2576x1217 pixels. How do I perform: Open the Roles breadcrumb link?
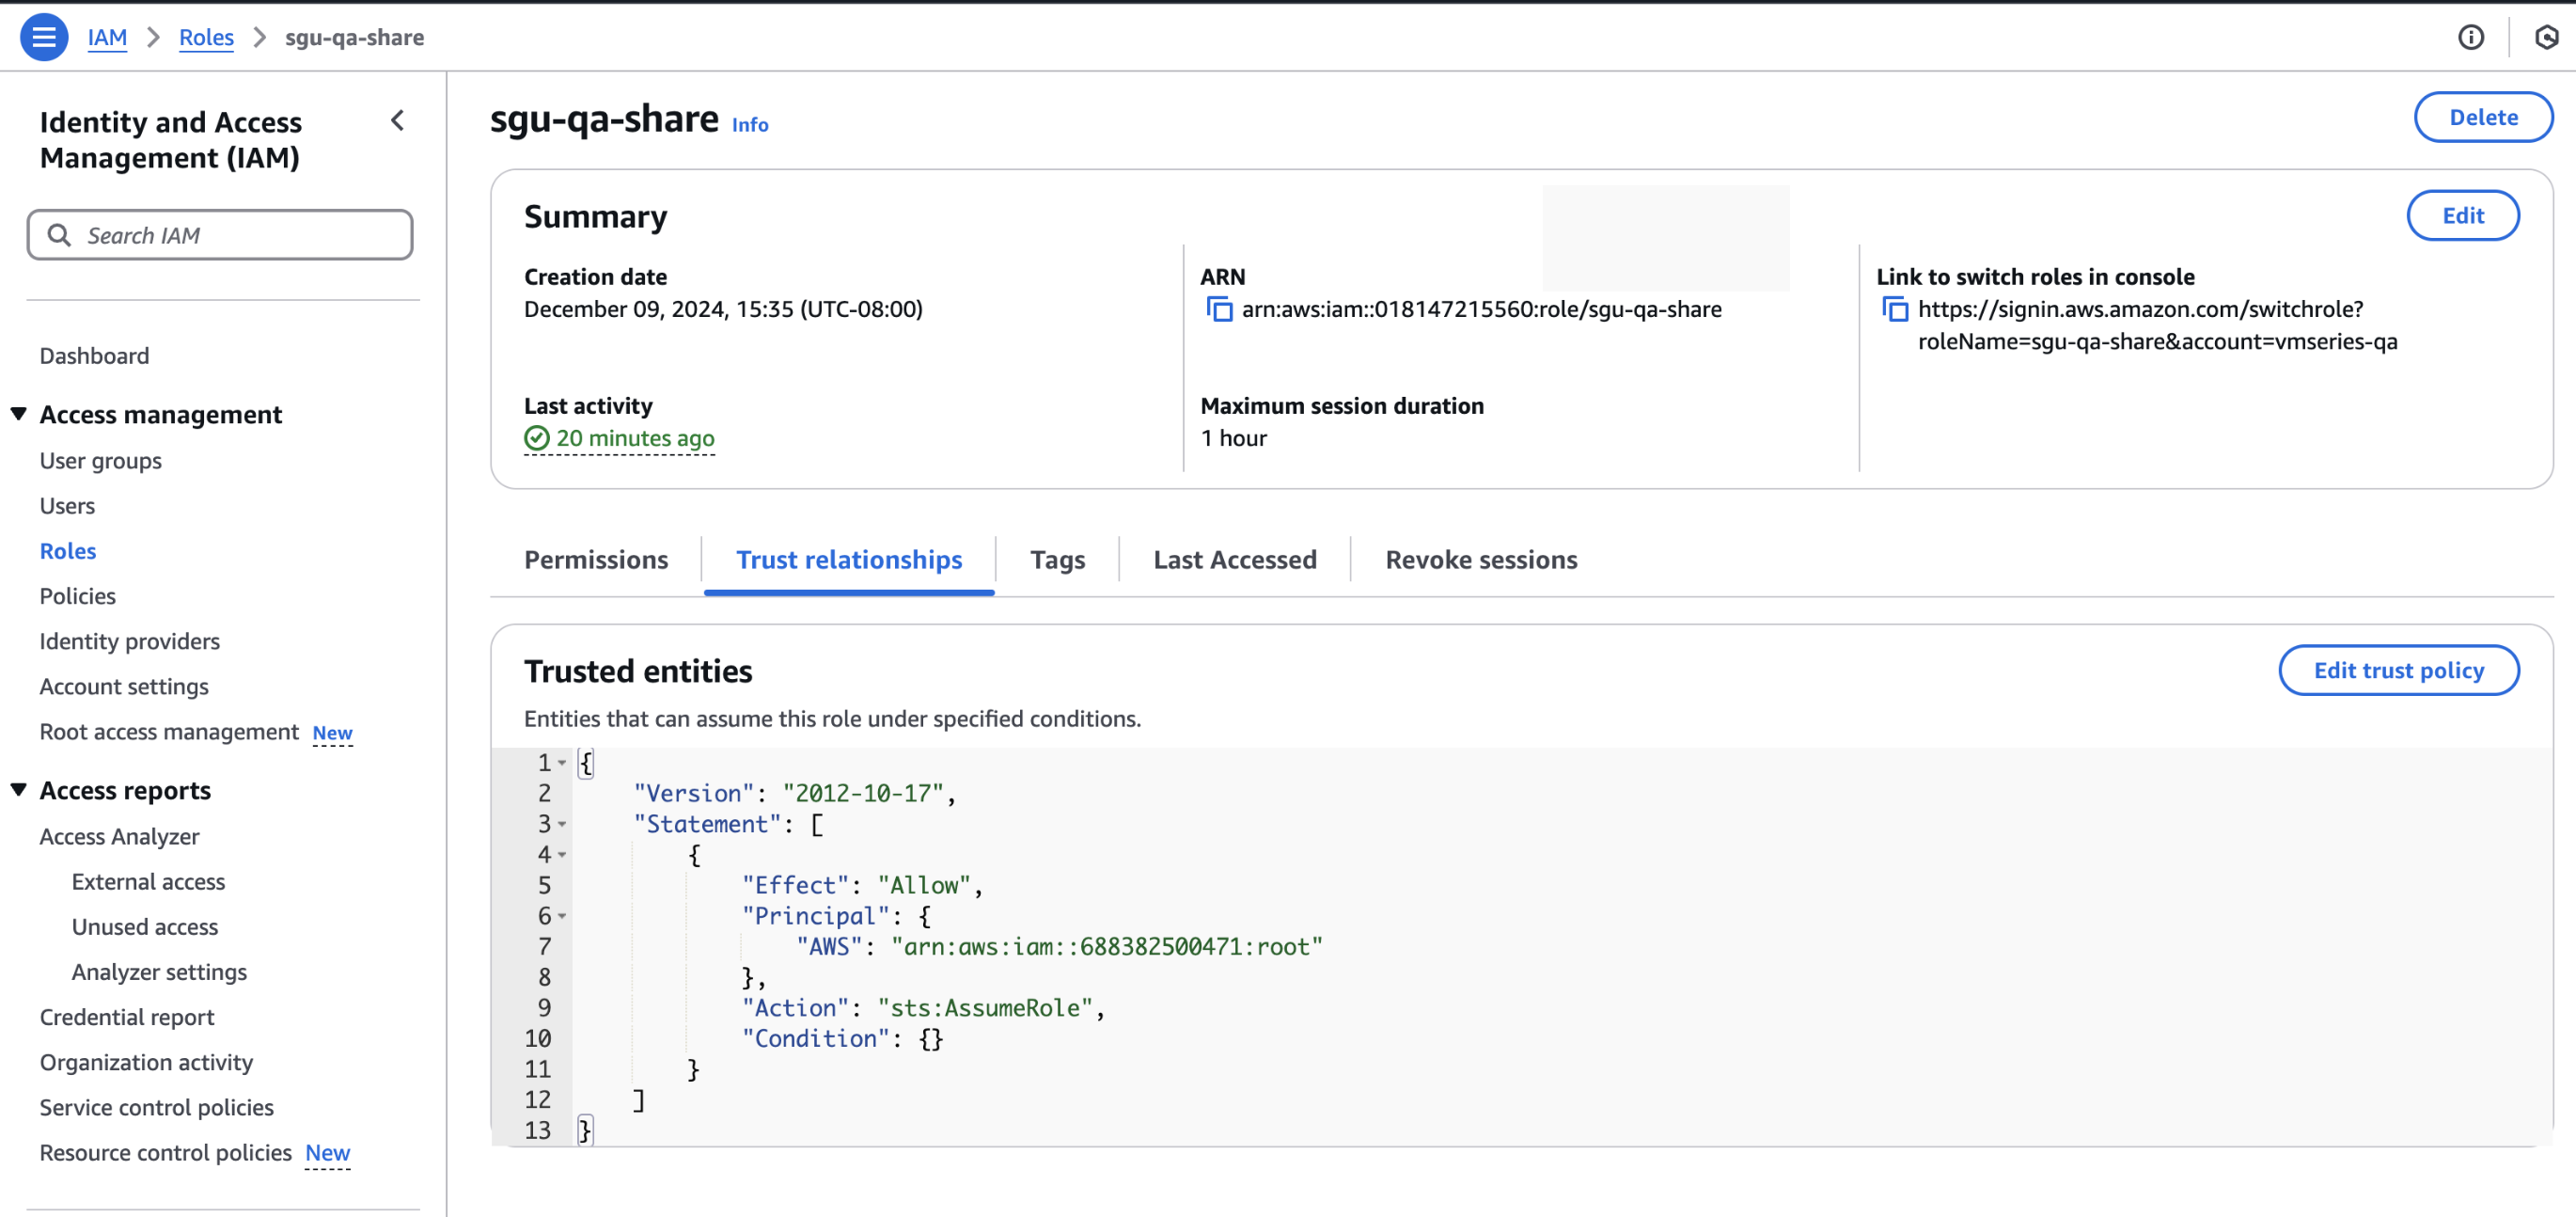tap(206, 37)
